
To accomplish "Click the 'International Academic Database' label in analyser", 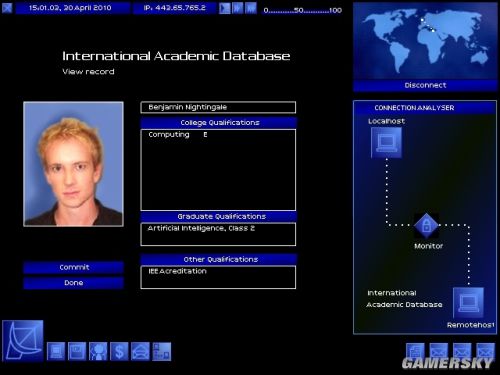I will [404, 299].
